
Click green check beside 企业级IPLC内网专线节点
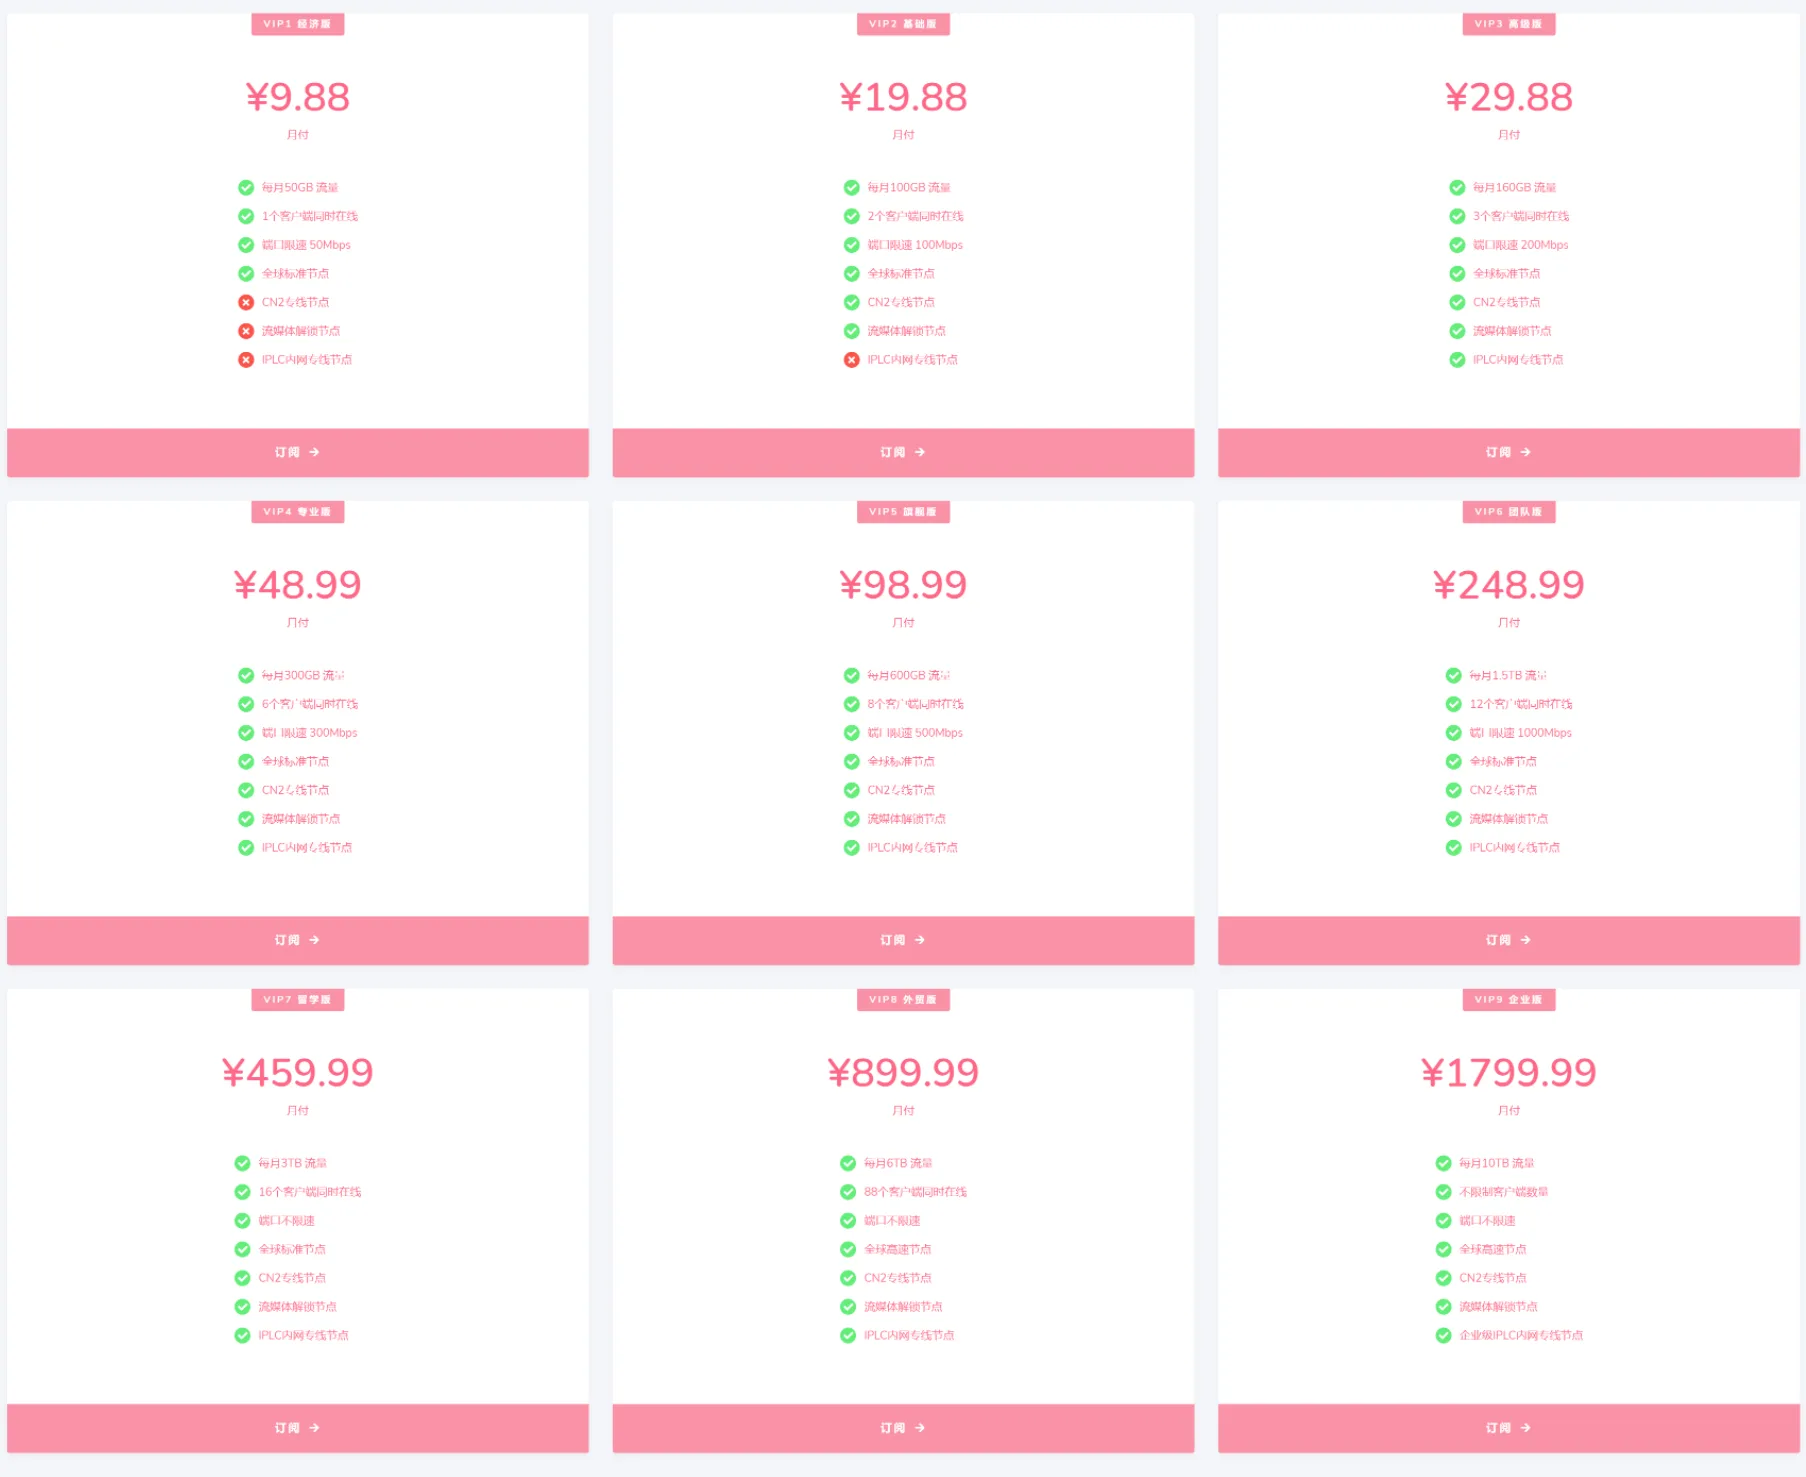[x=1443, y=1336]
